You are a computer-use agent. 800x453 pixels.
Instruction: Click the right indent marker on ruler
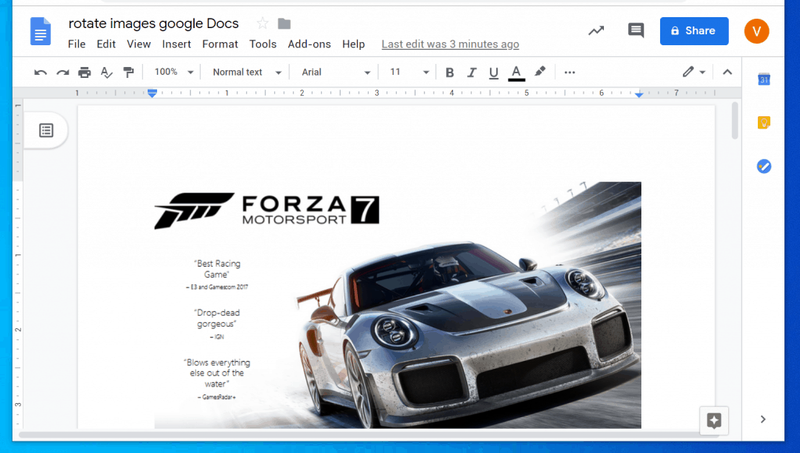639,94
